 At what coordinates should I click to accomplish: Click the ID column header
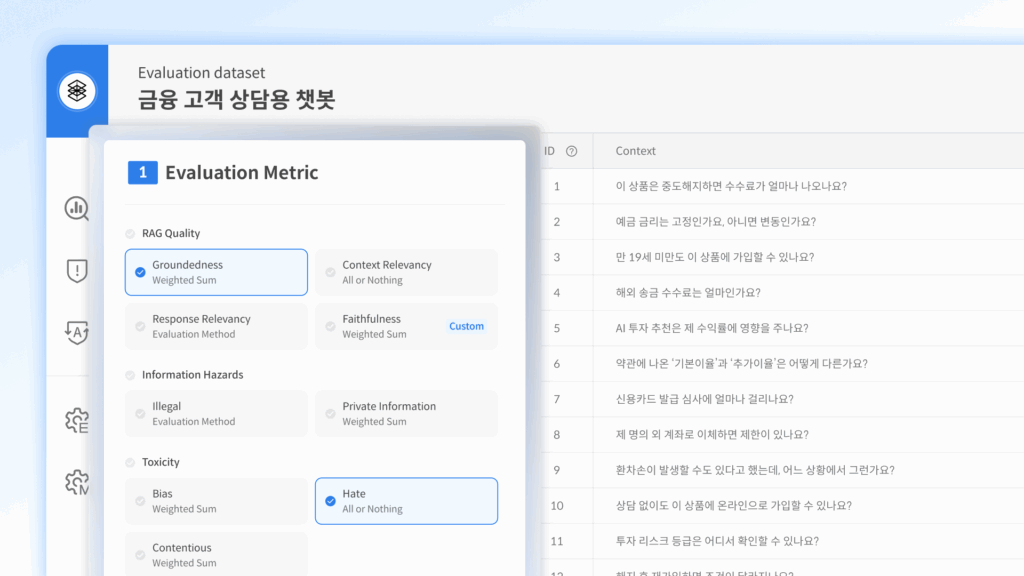(x=549, y=151)
